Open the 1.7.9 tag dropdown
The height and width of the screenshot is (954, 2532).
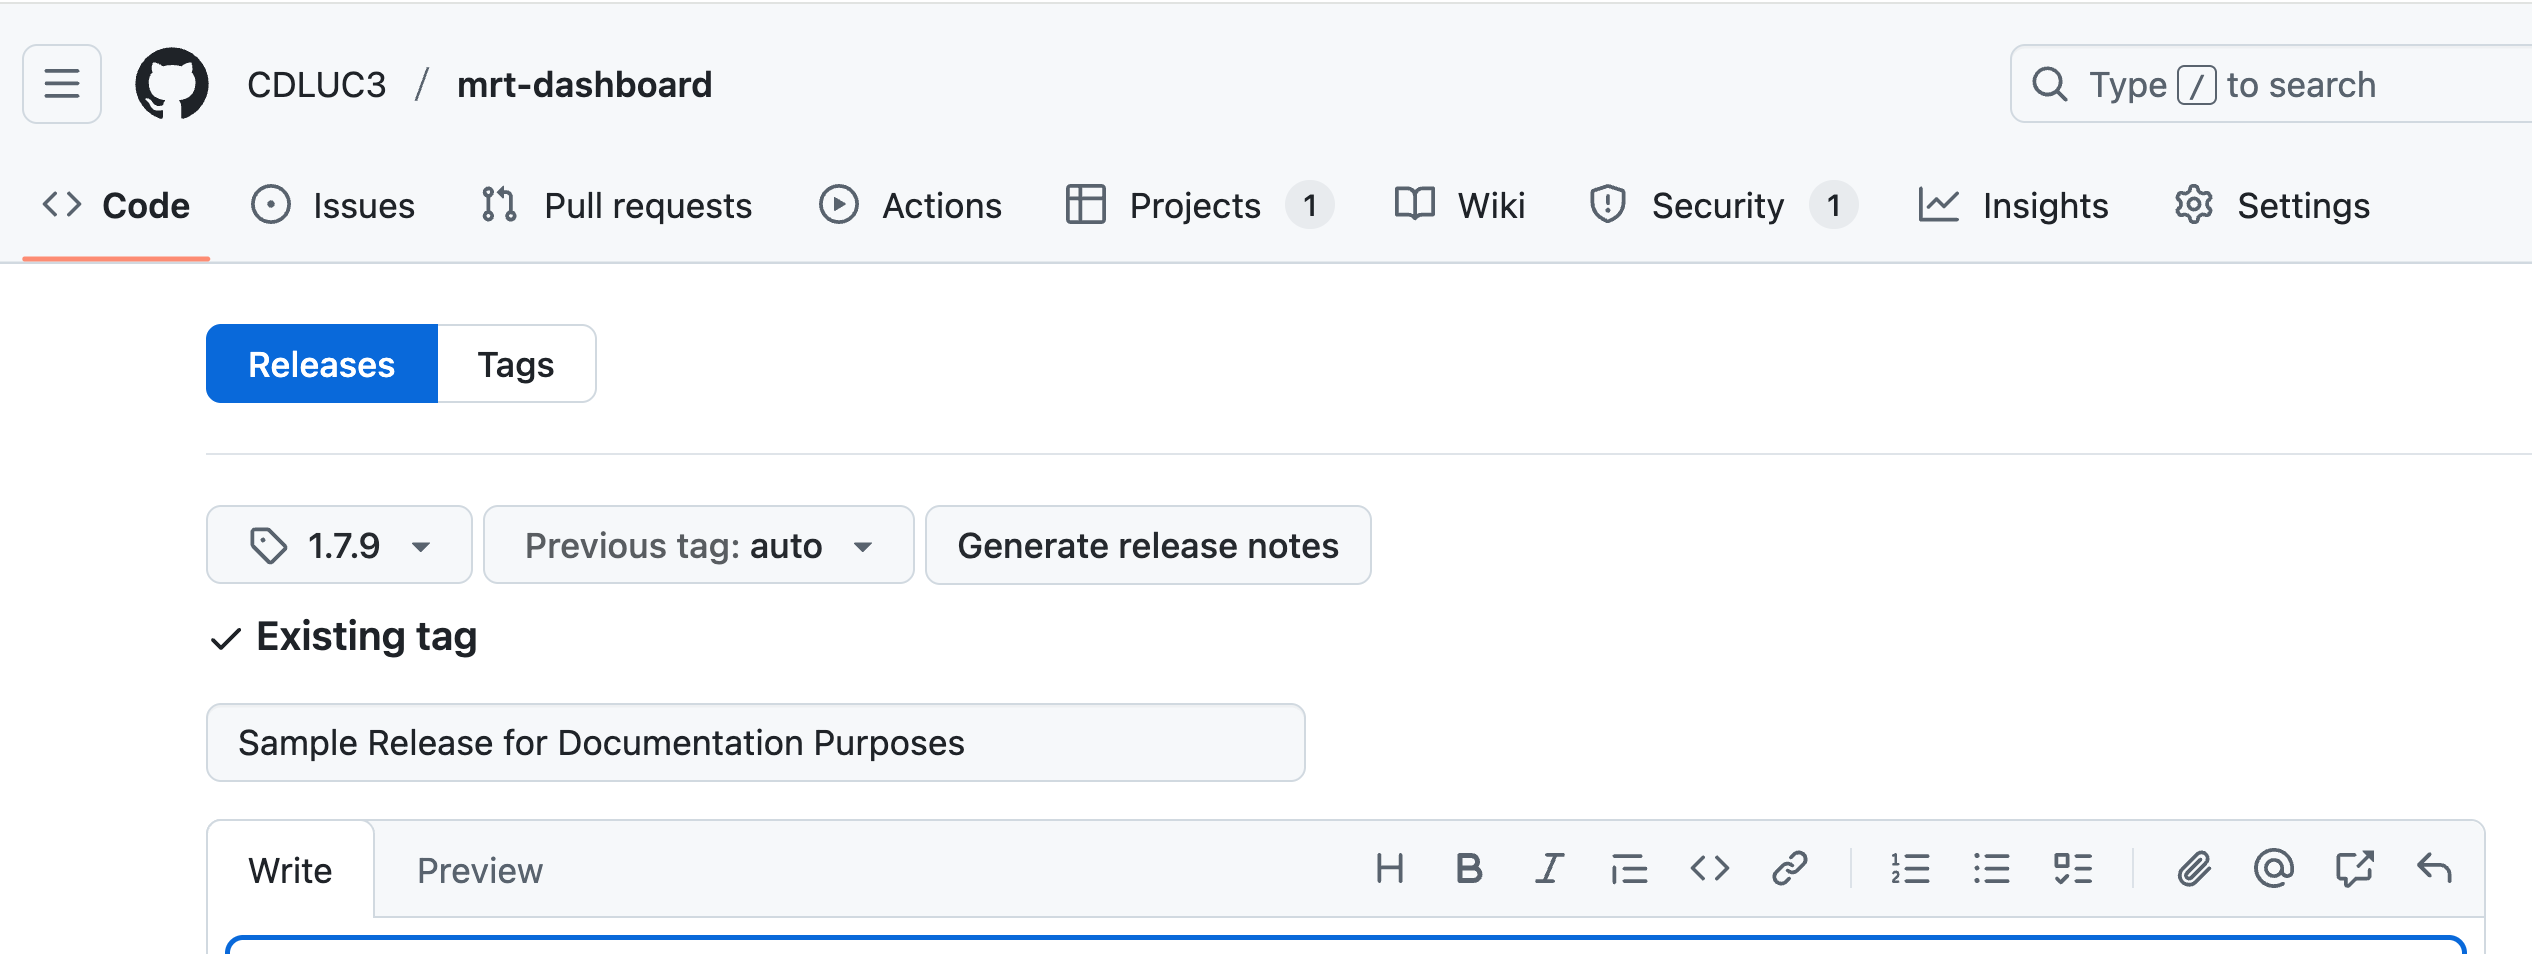click(x=339, y=545)
